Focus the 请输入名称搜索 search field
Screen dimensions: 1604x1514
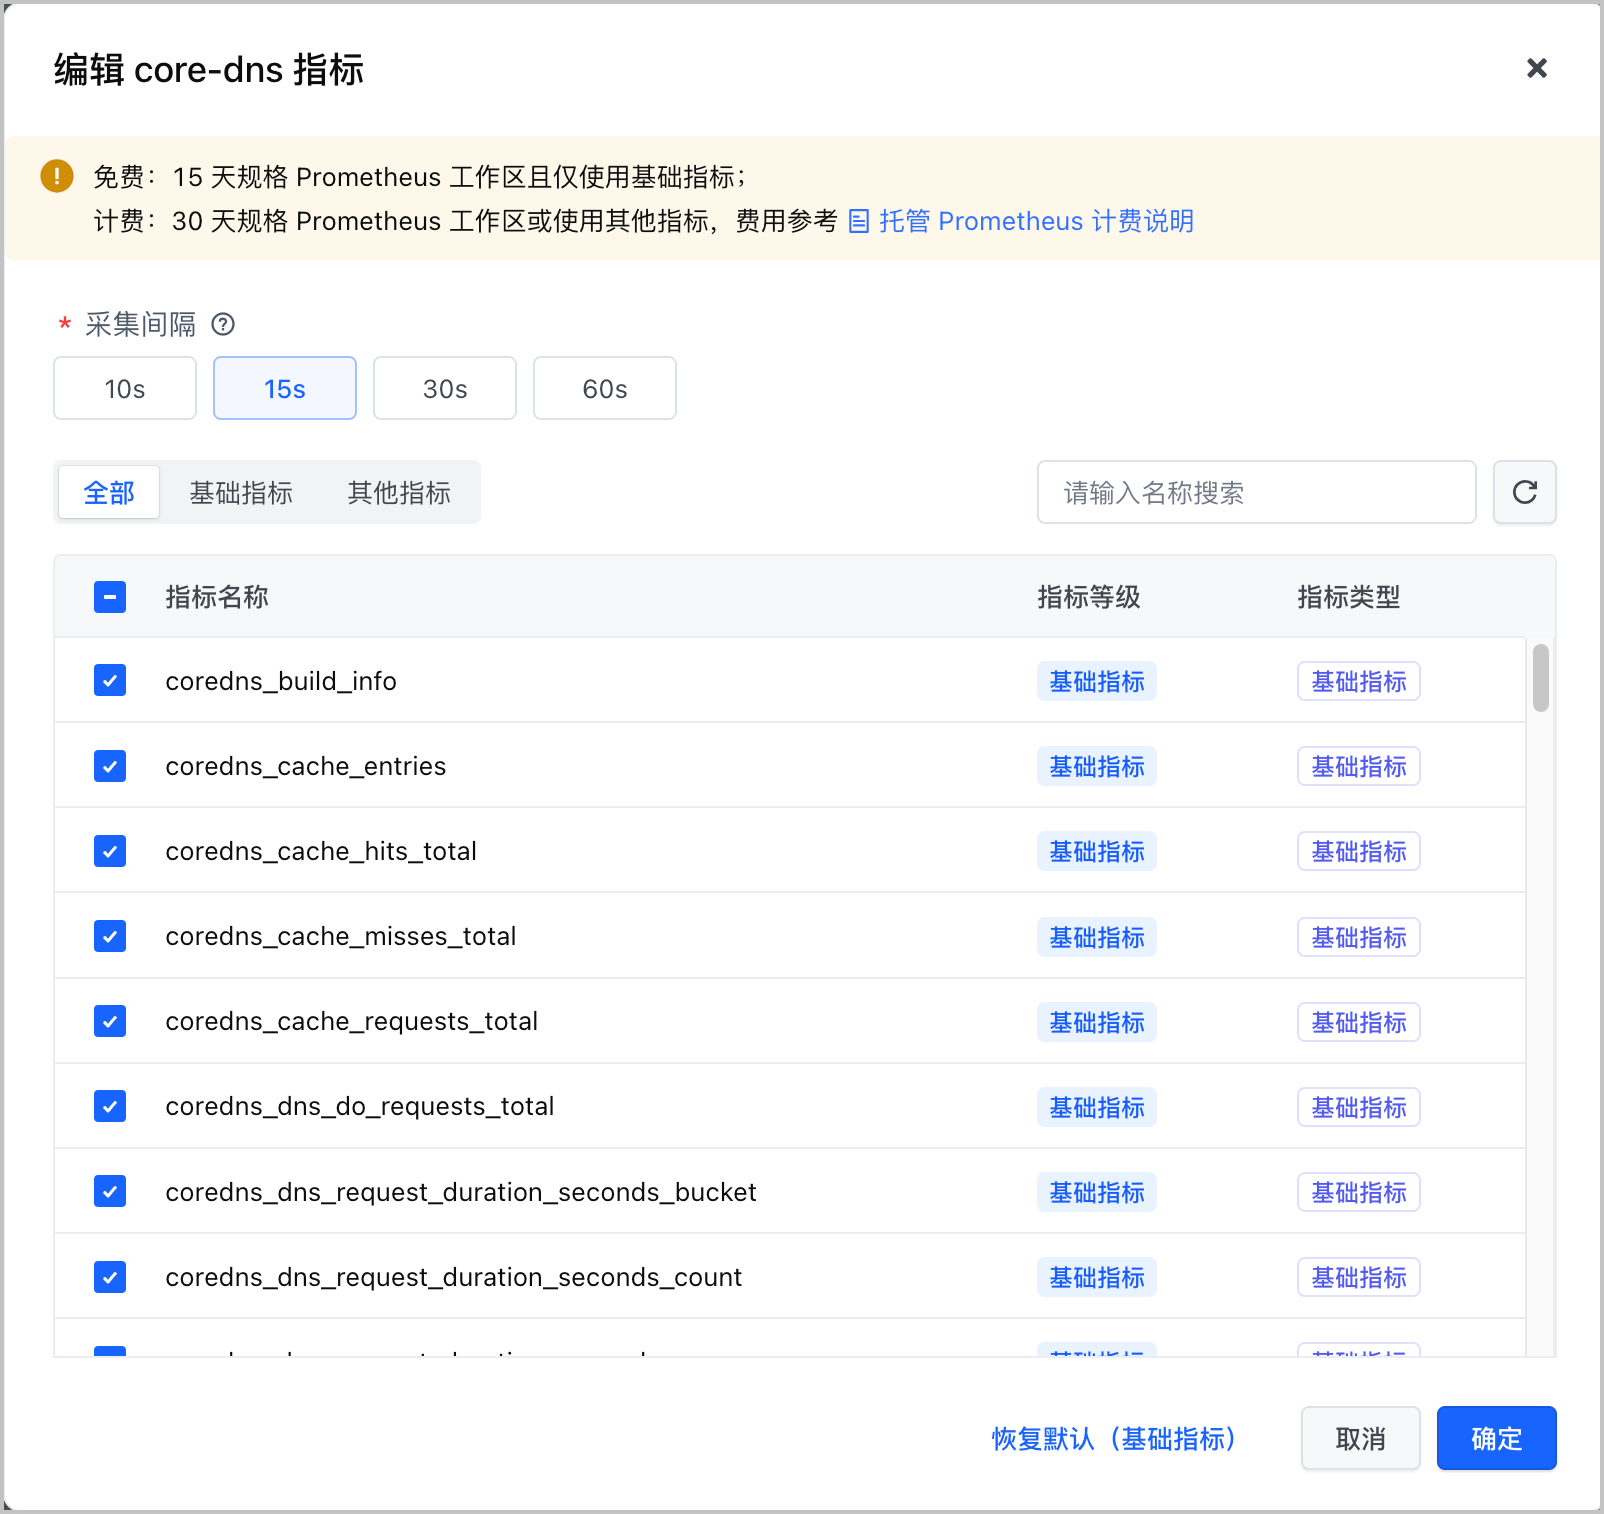pyautogui.click(x=1257, y=492)
